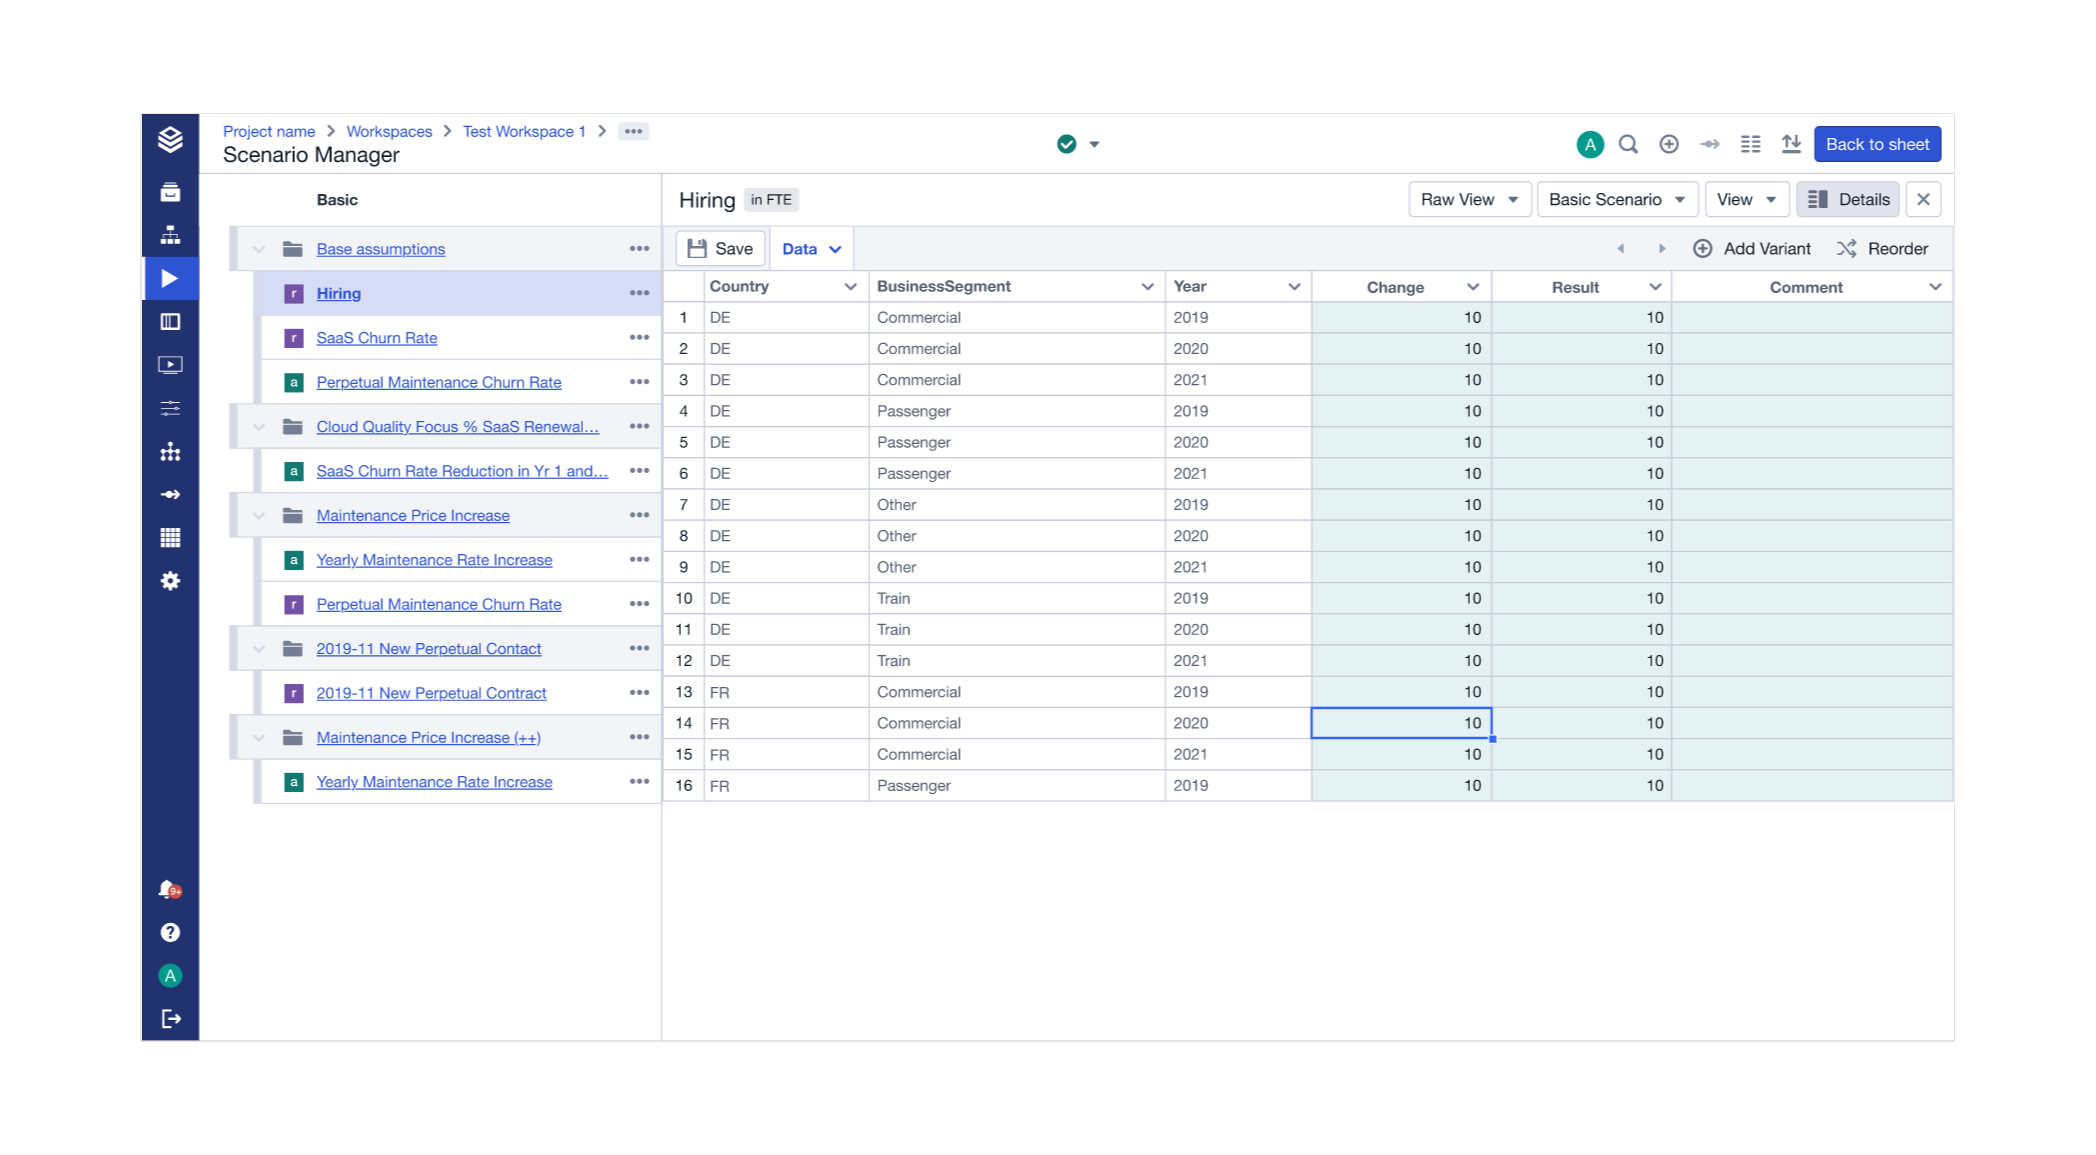The height and width of the screenshot is (1155, 2096).
Task: Open Country column filter dropdown
Action: pos(850,287)
